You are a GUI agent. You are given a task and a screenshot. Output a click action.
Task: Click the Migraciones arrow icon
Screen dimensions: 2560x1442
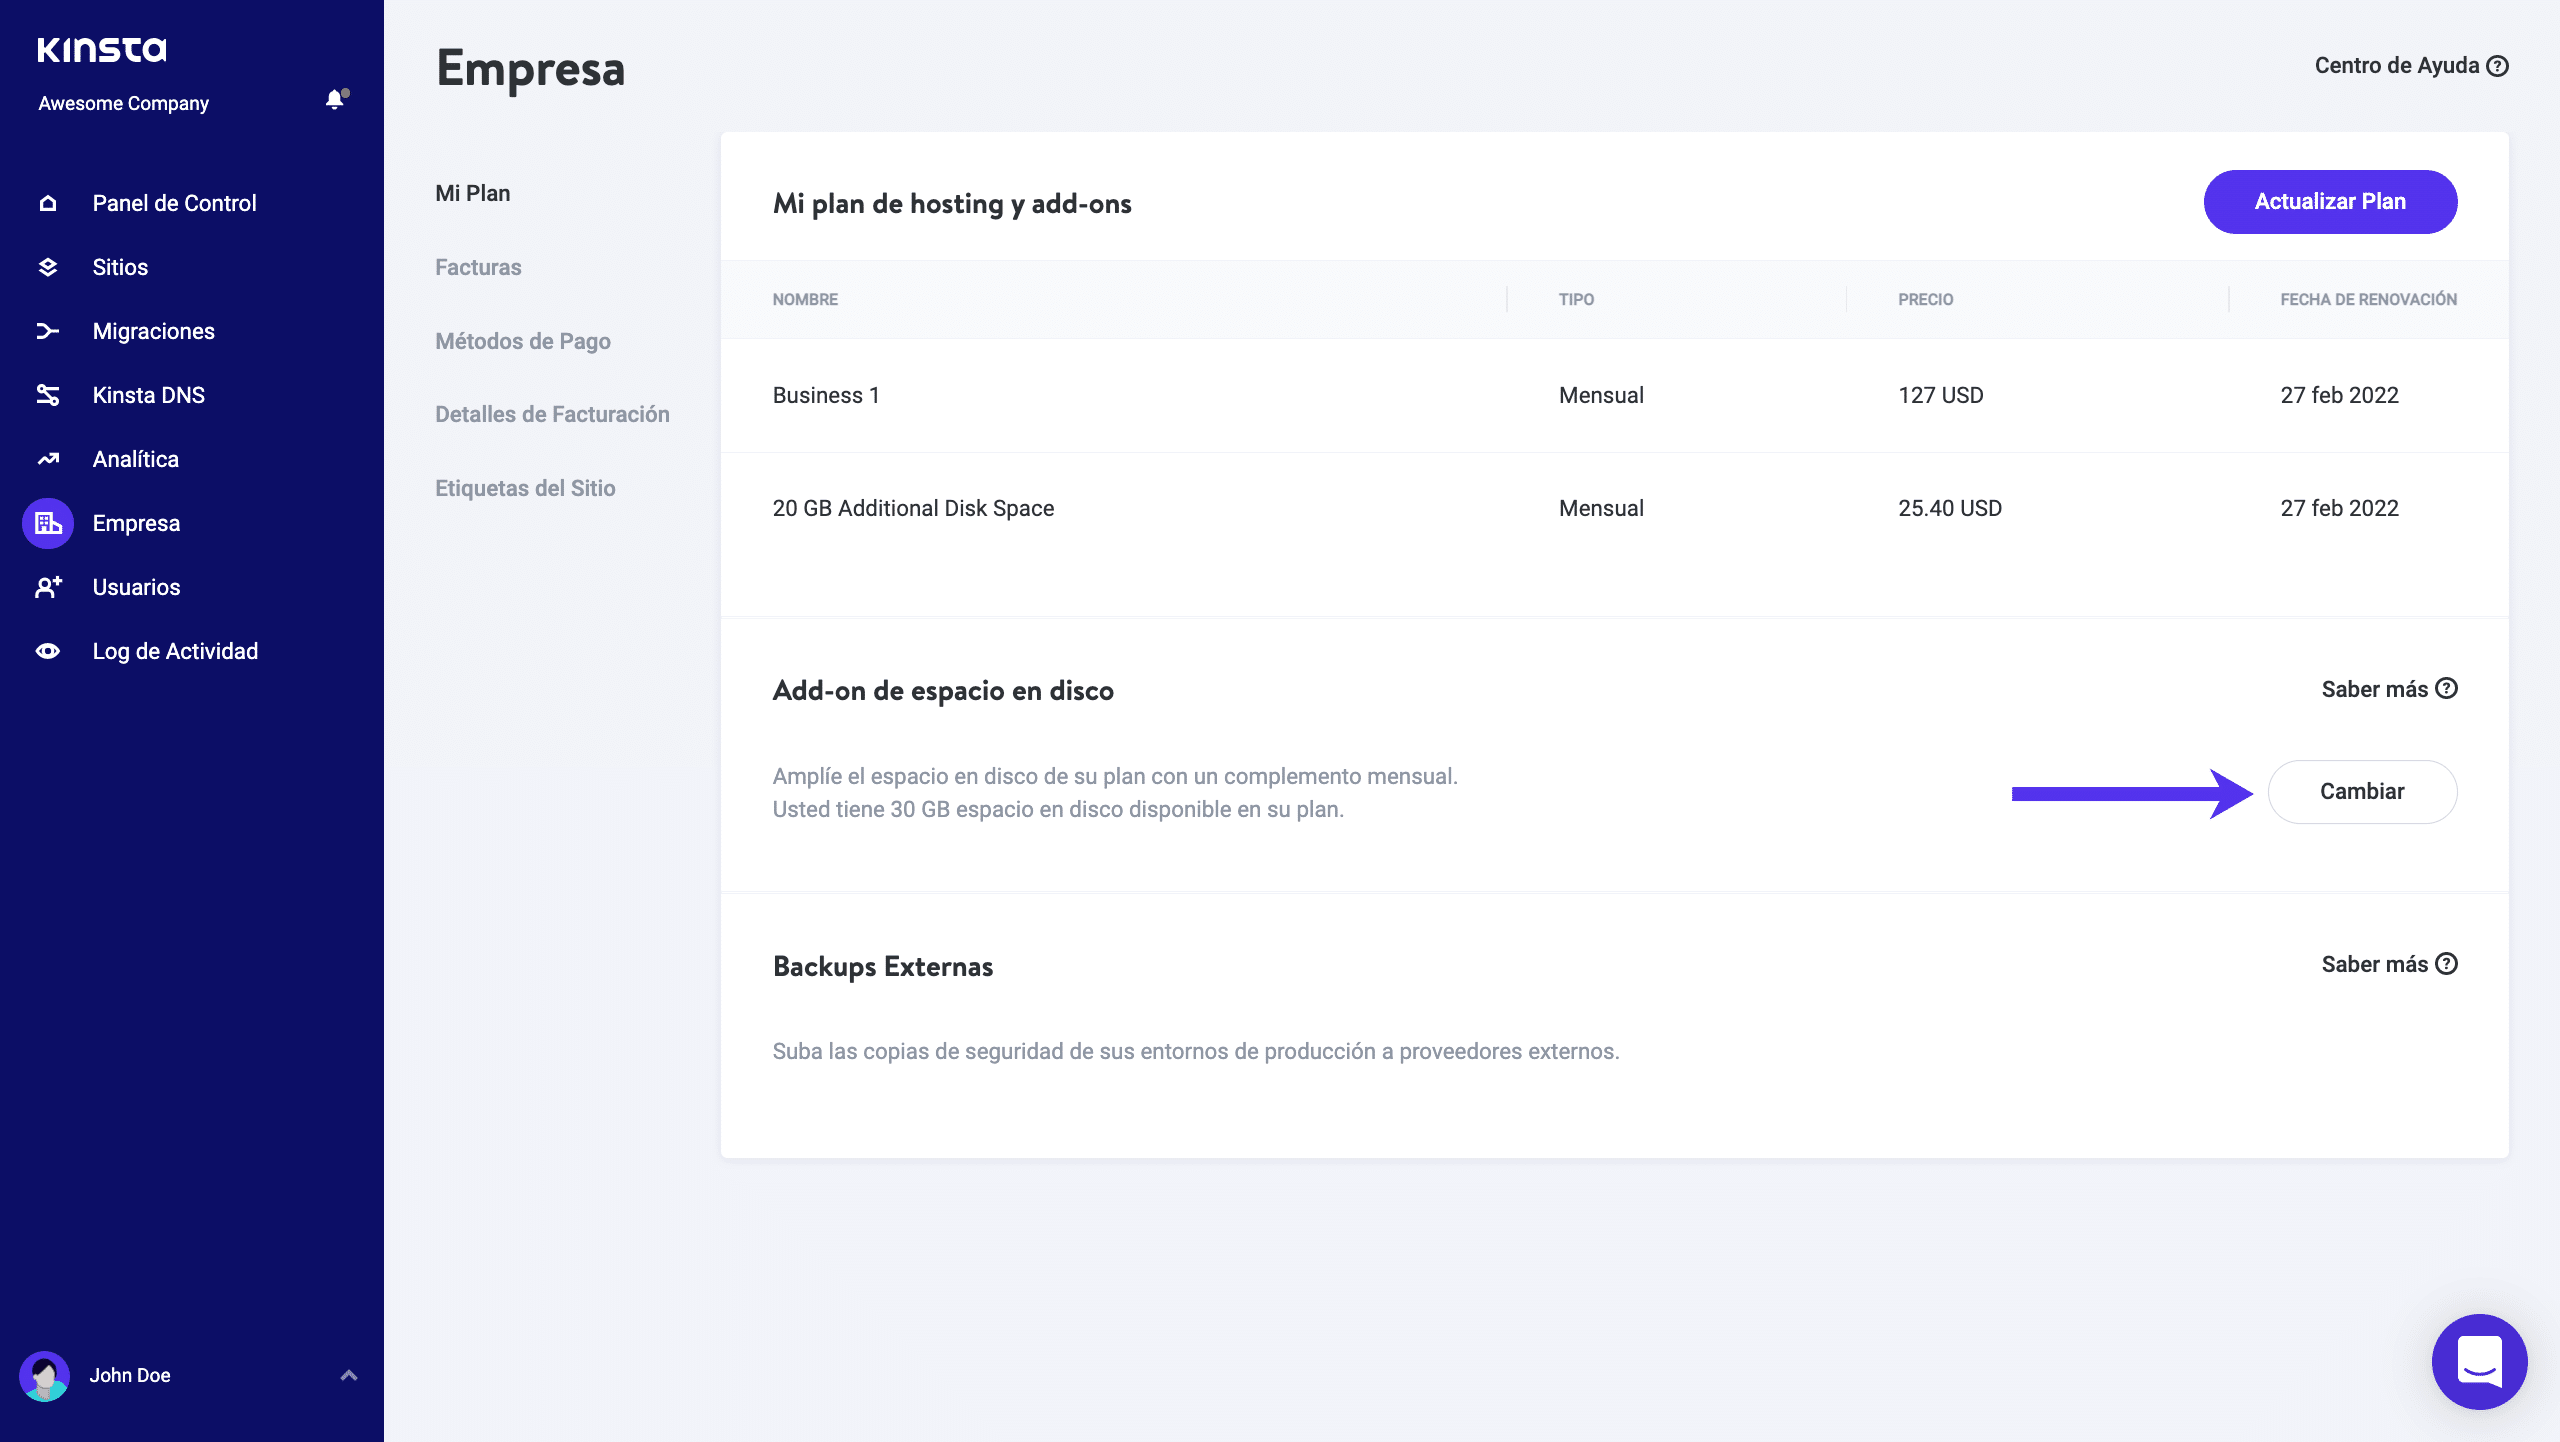tap(47, 331)
